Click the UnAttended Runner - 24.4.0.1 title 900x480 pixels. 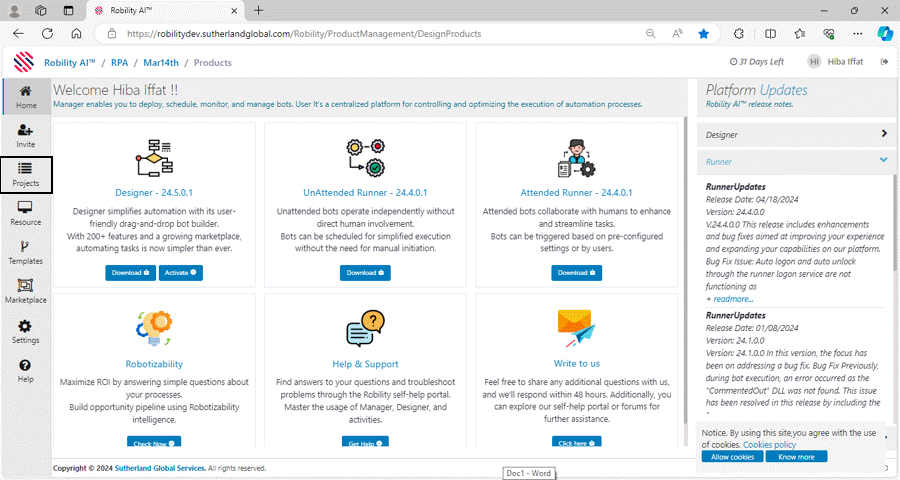[365, 193]
